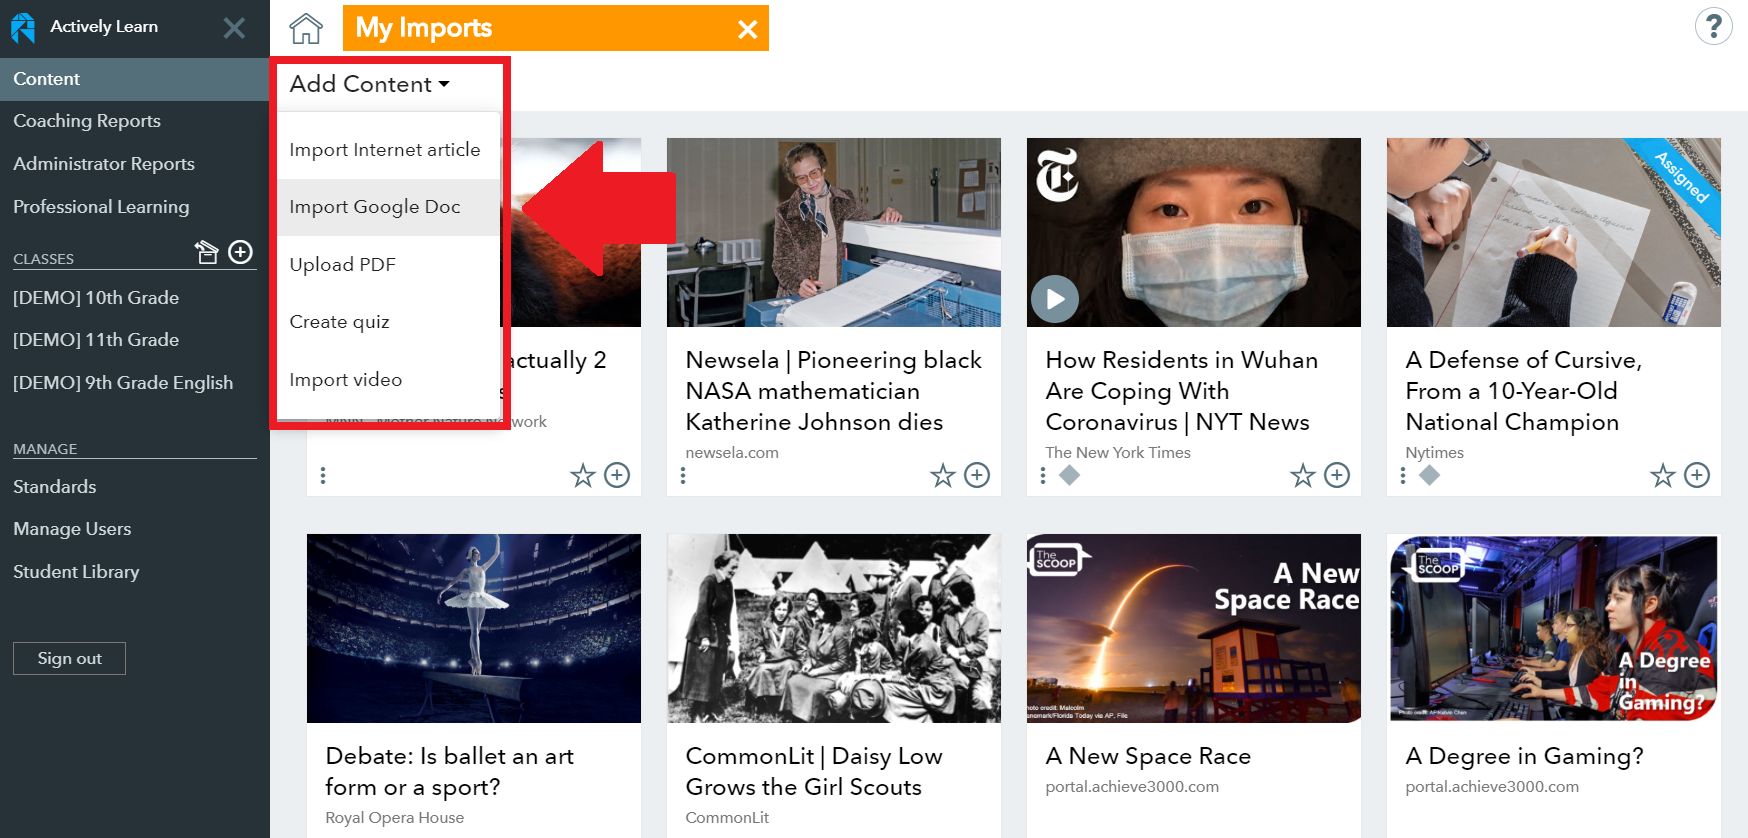1748x838 pixels.
Task: Star the Wuhan Coronavirus NYT article
Action: [1303, 475]
